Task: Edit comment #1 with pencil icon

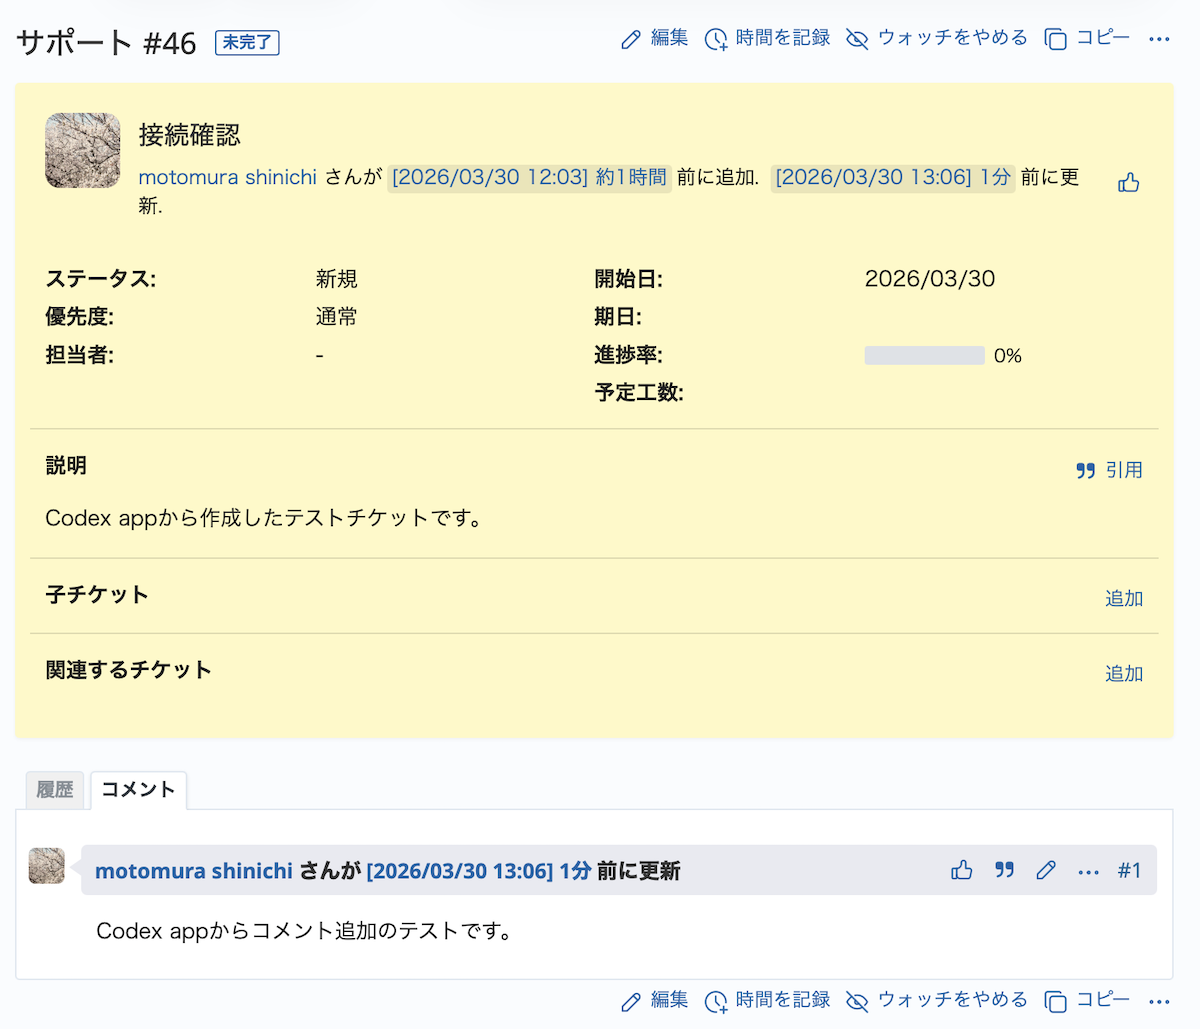Action: pyautogui.click(x=1046, y=870)
